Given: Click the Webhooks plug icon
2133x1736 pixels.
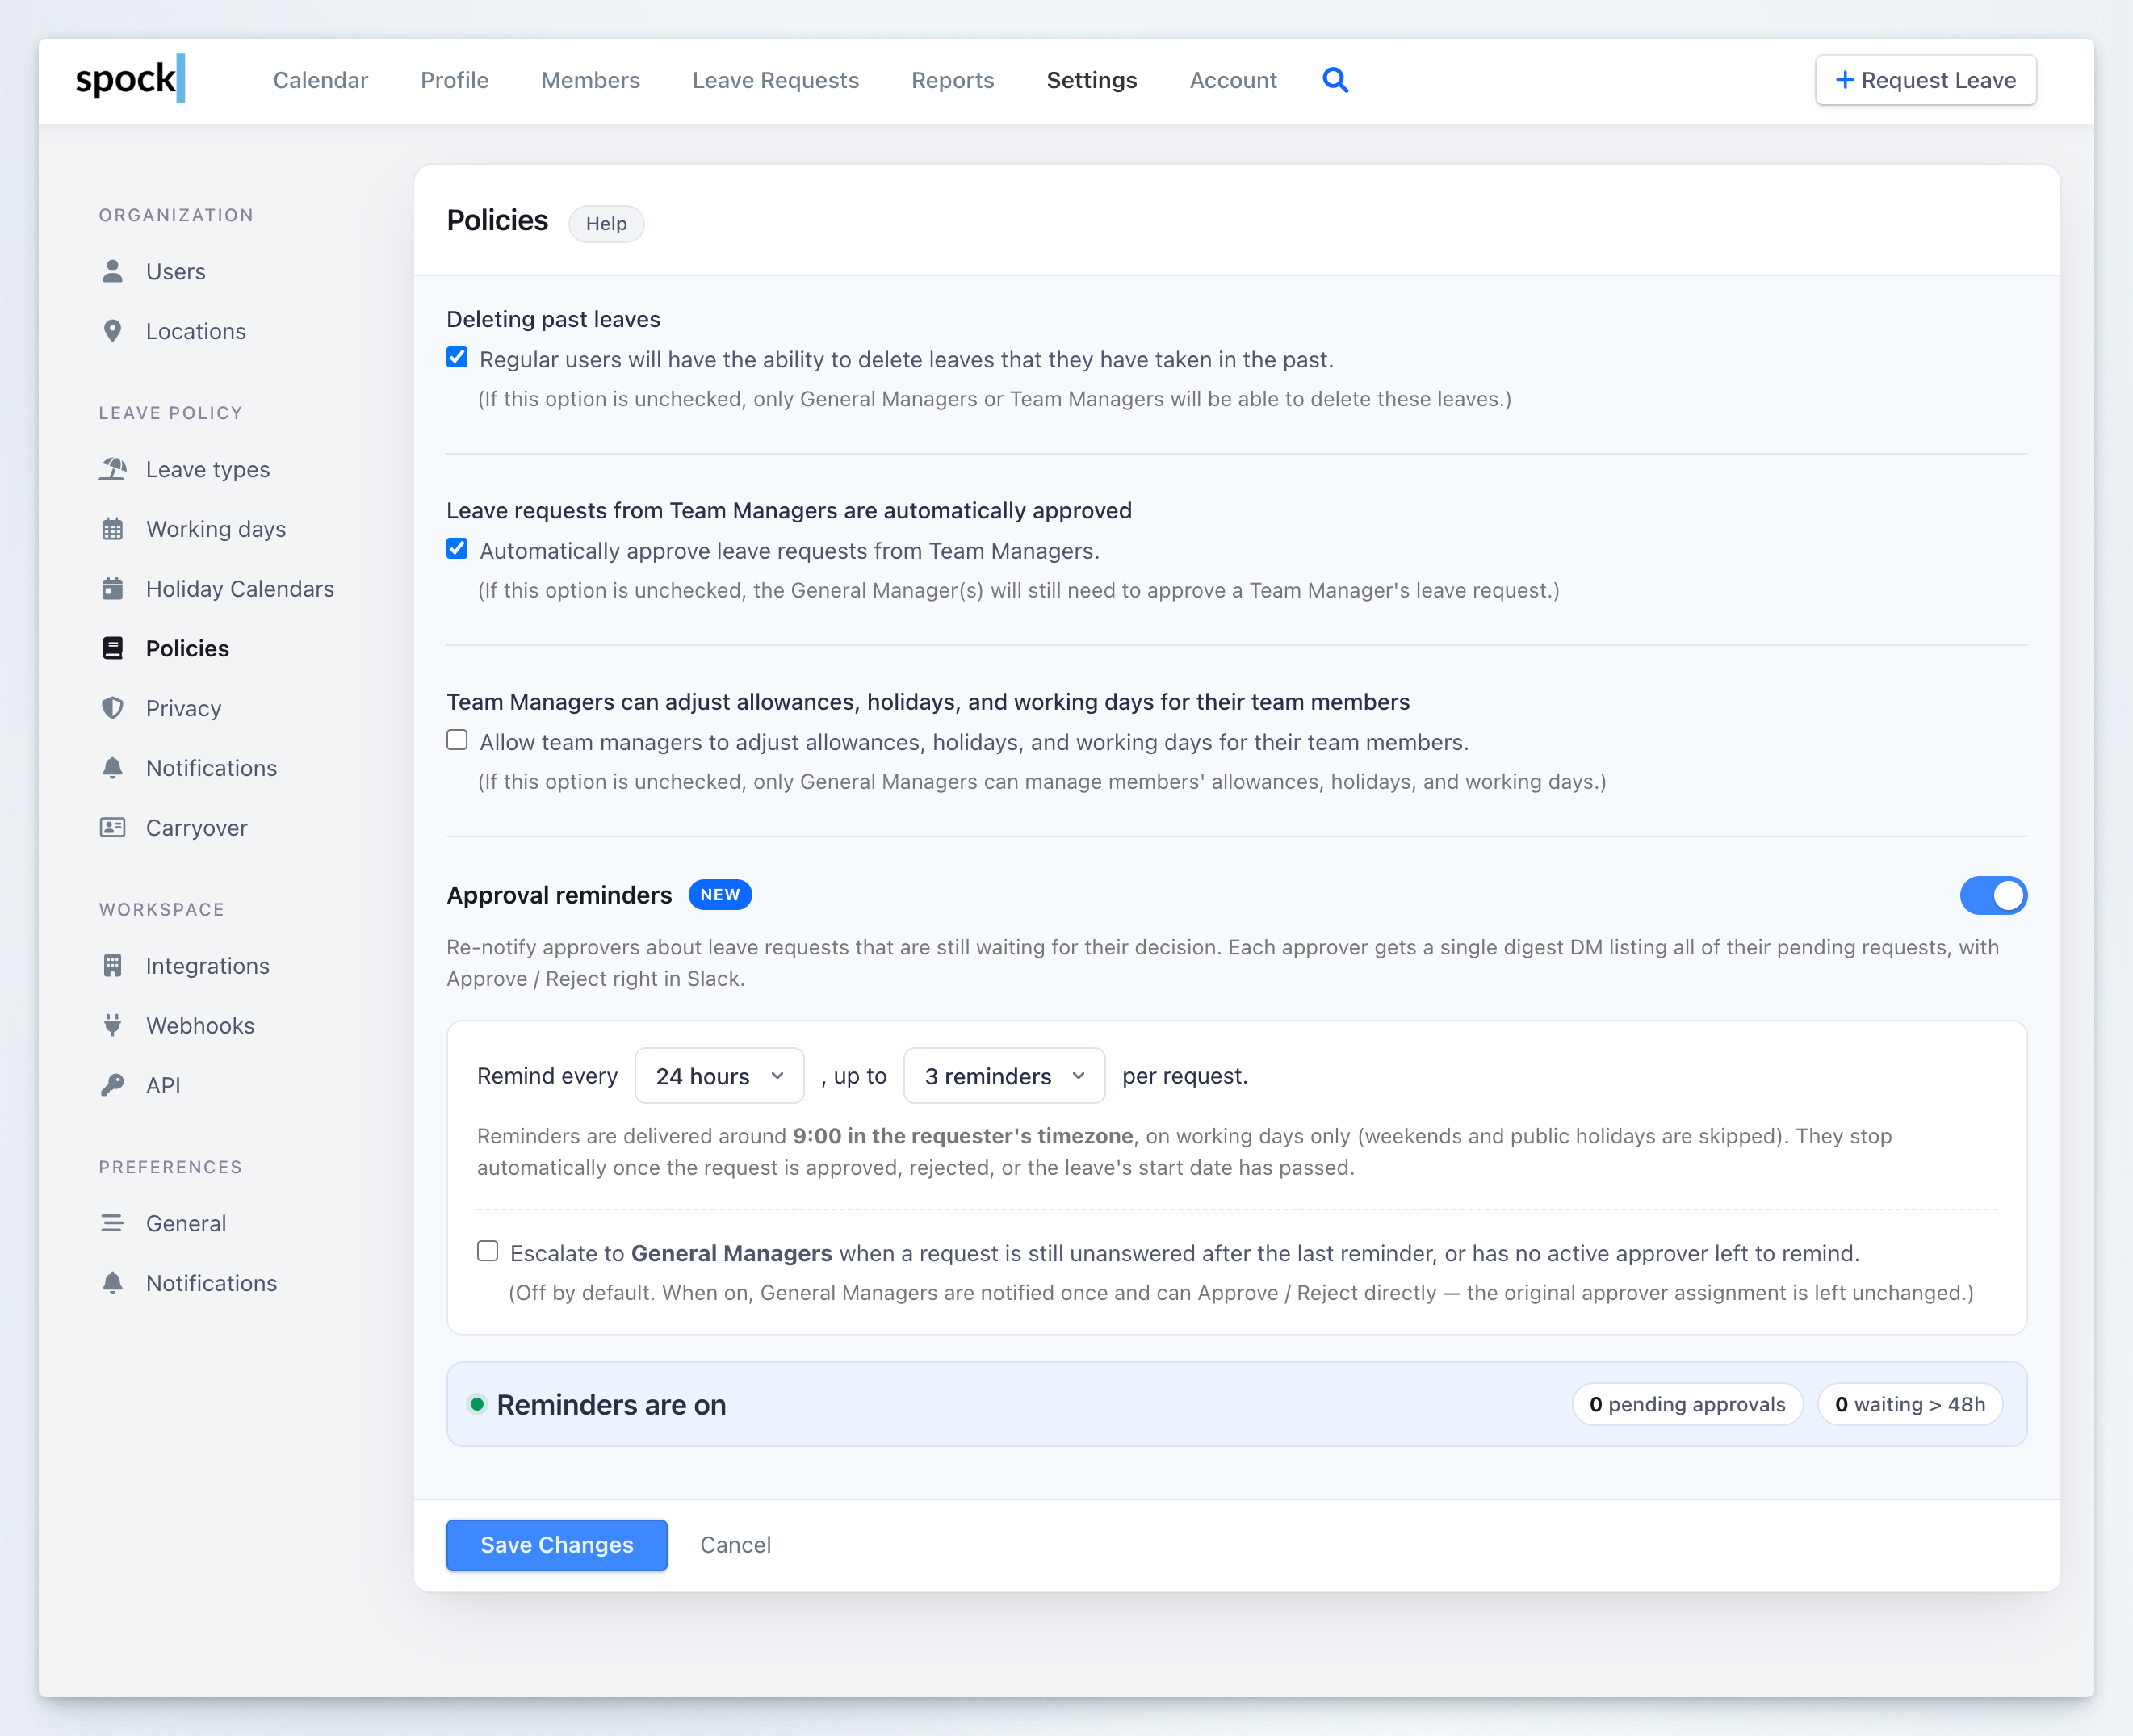Looking at the screenshot, I should click(x=112, y=1025).
